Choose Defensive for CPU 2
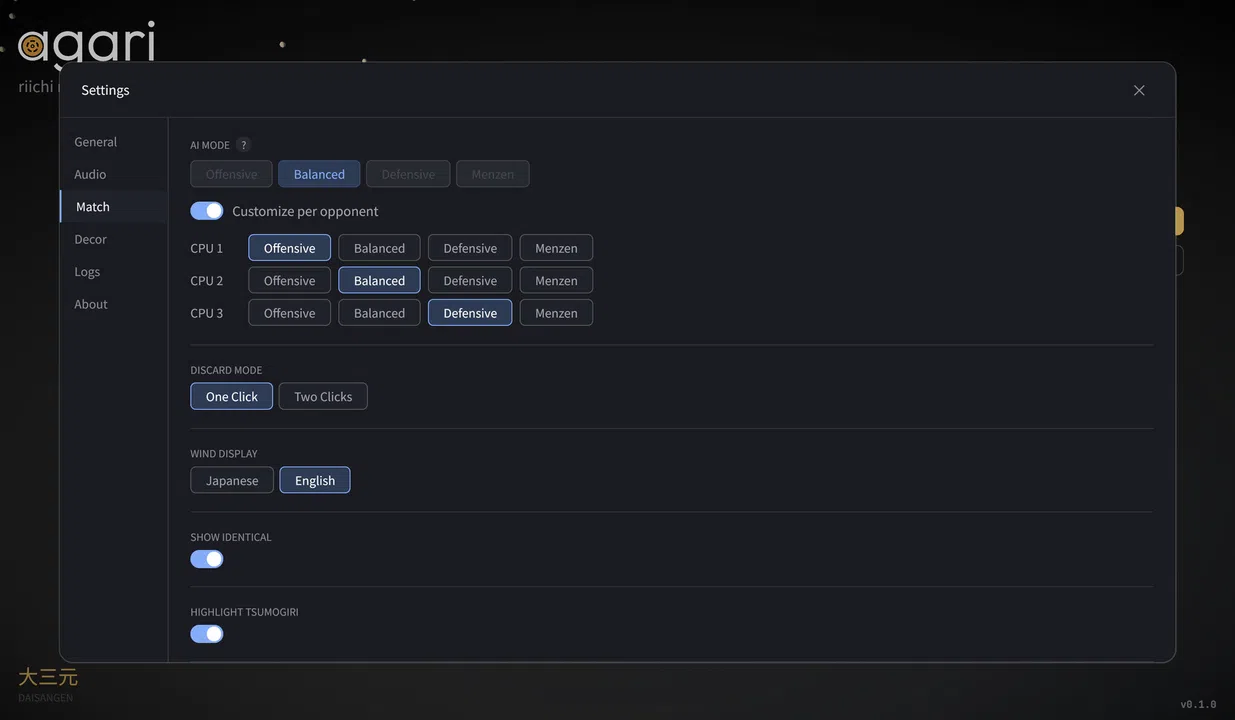The image size is (1235, 720). (470, 280)
